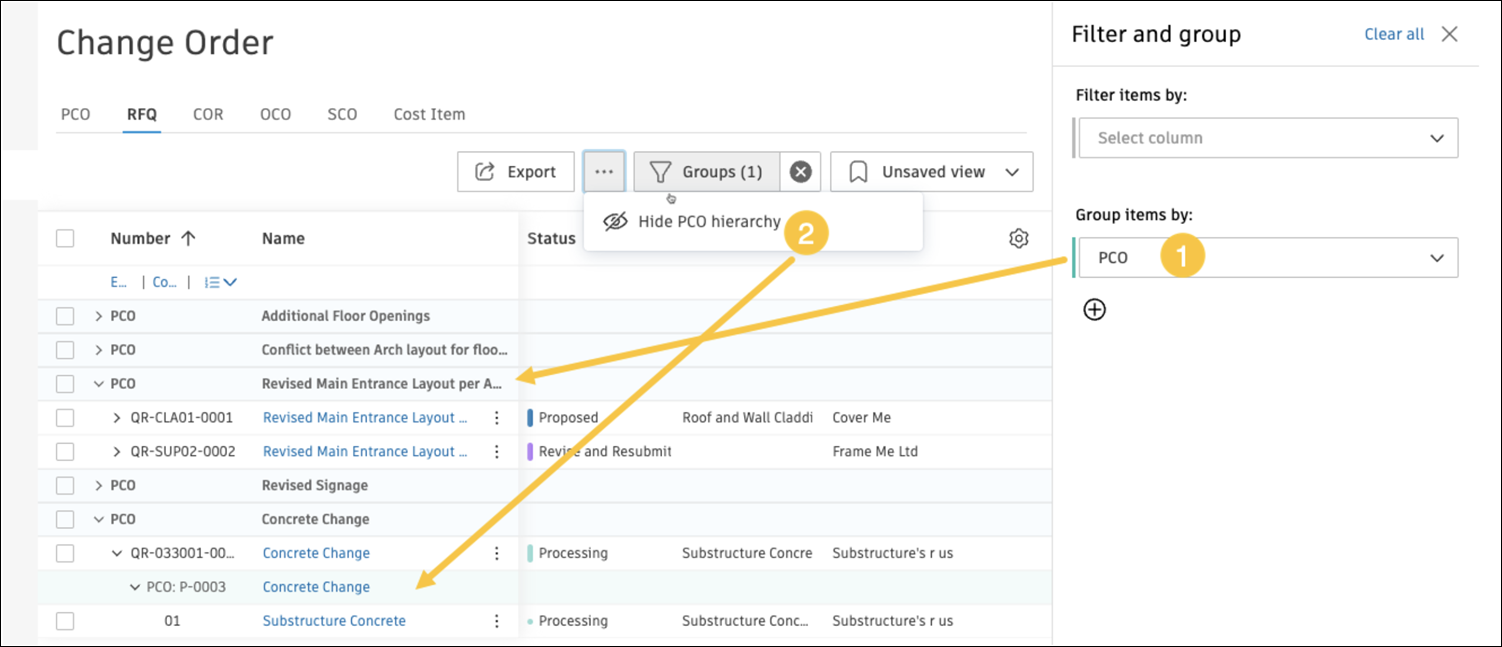Open the list level dropdown icon under Number

(x=220, y=283)
